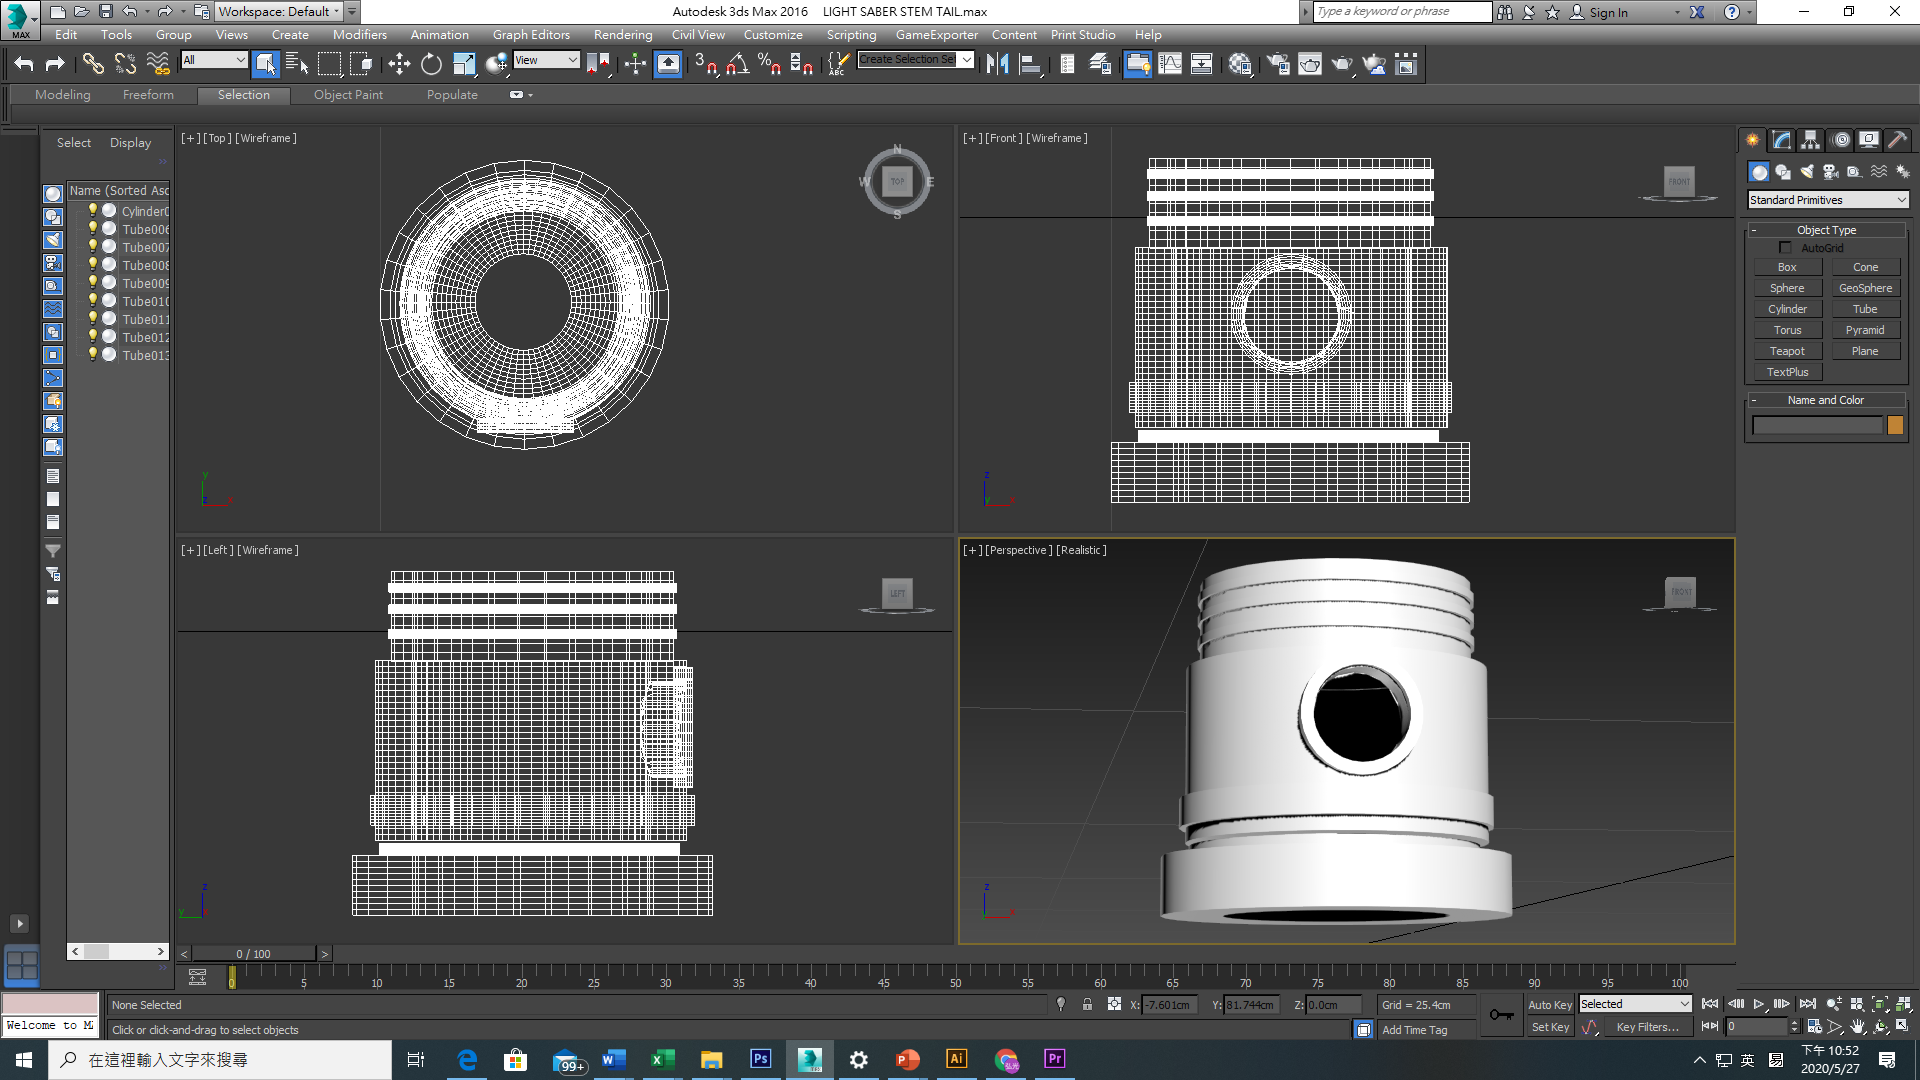
Task: Click the time slider 0 / 100 handle
Action: point(254,954)
